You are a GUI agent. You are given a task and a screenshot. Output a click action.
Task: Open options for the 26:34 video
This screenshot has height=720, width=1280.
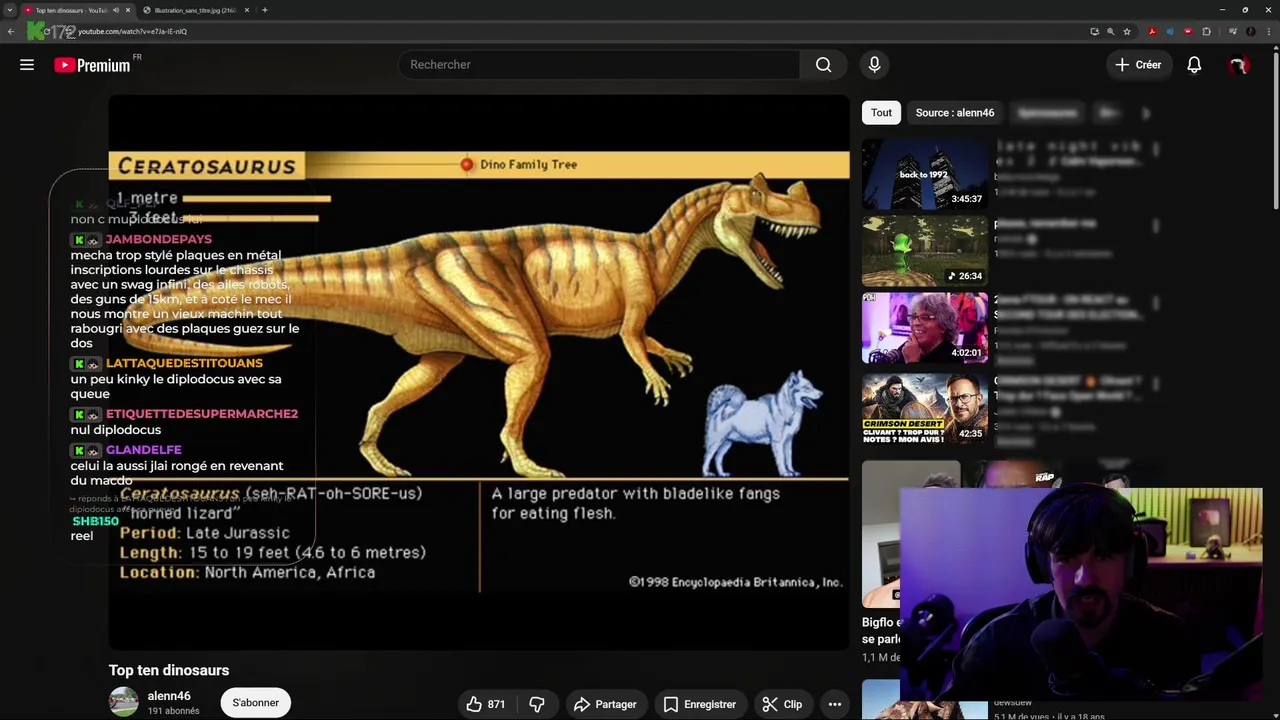[x=1156, y=227]
